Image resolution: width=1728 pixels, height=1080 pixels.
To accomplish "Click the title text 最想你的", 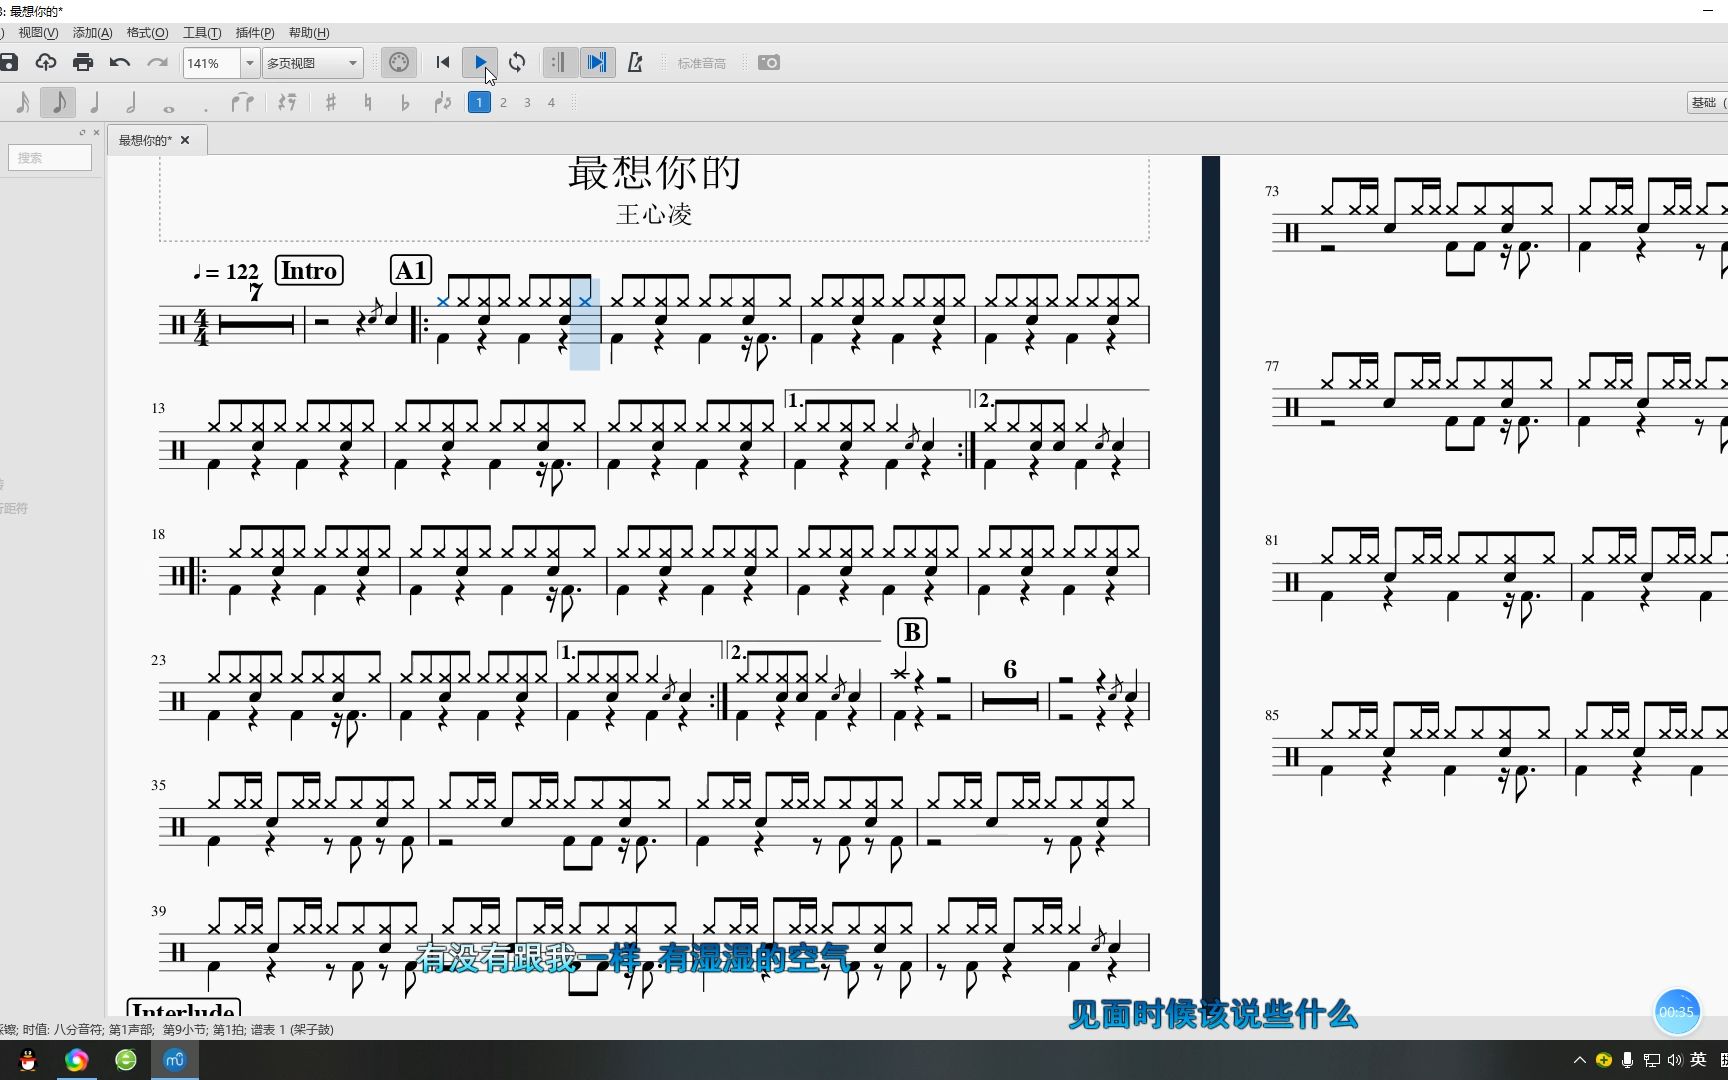I will click(x=654, y=173).
